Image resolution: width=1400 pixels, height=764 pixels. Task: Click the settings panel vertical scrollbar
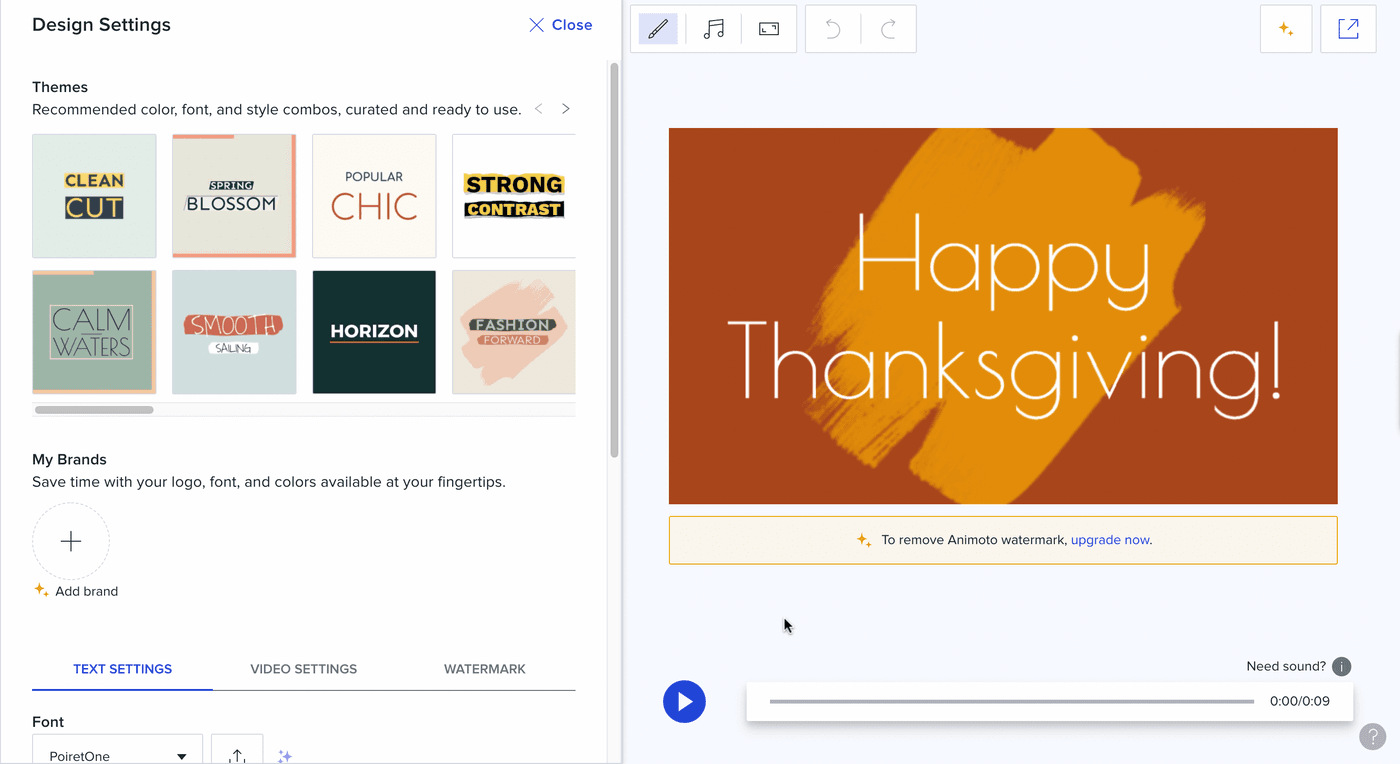(x=614, y=260)
